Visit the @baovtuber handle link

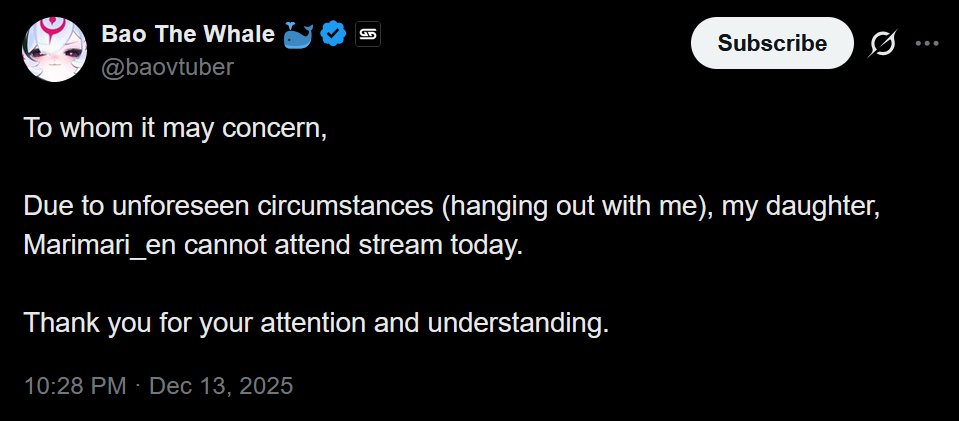click(x=167, y=67)
